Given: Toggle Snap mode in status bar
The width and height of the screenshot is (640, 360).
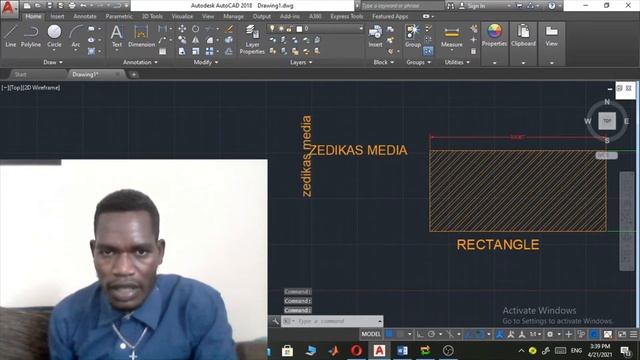Looking at the screenshot, I should [x=401, y=334].
